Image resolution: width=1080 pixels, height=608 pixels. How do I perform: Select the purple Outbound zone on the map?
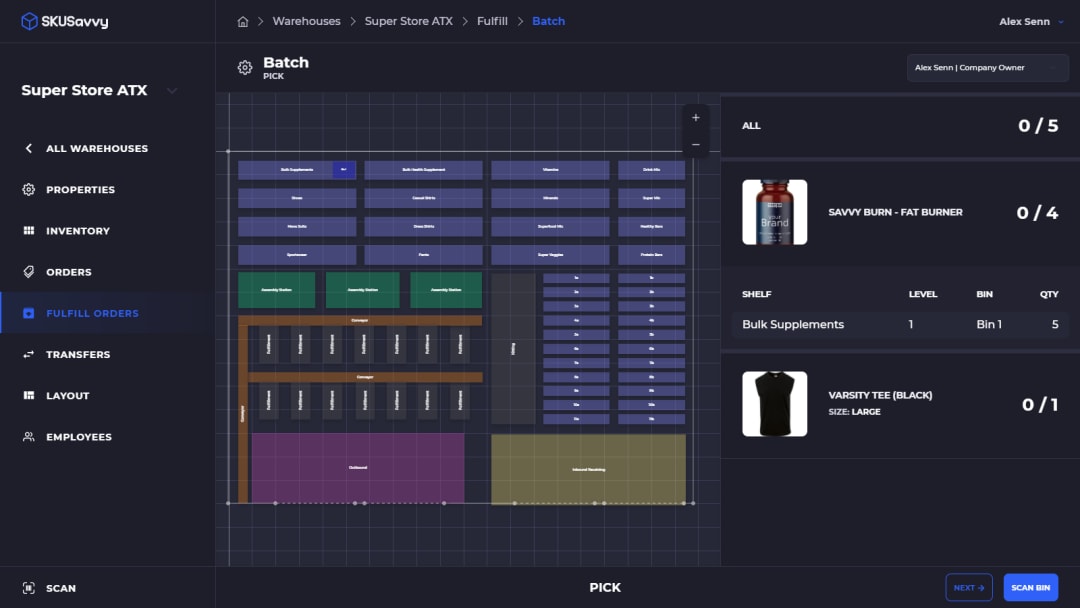[x=357, y=468]
